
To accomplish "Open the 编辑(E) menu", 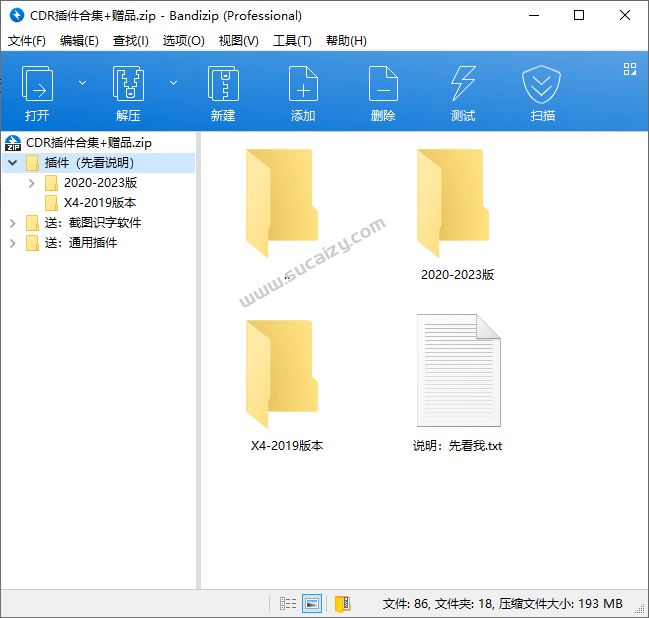I will (x=79, y=41).
